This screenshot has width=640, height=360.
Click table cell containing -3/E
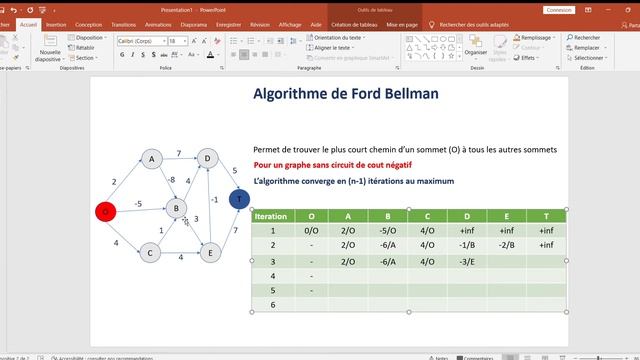click(467, 262)
